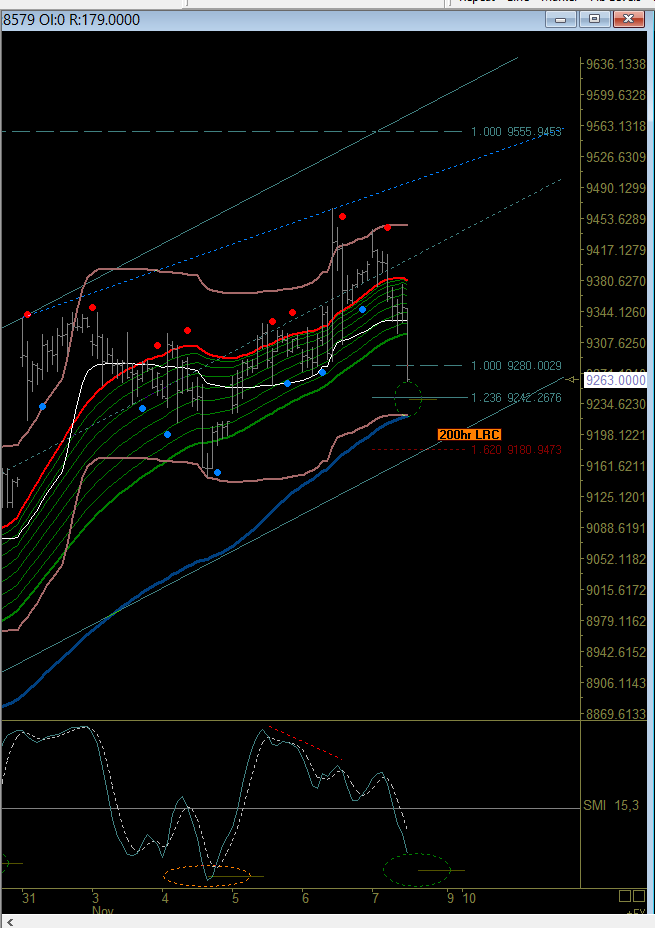This screenshot has height=928, width=655.
Task: Click the left small square box beside date axis
Action: click(625, 896)
